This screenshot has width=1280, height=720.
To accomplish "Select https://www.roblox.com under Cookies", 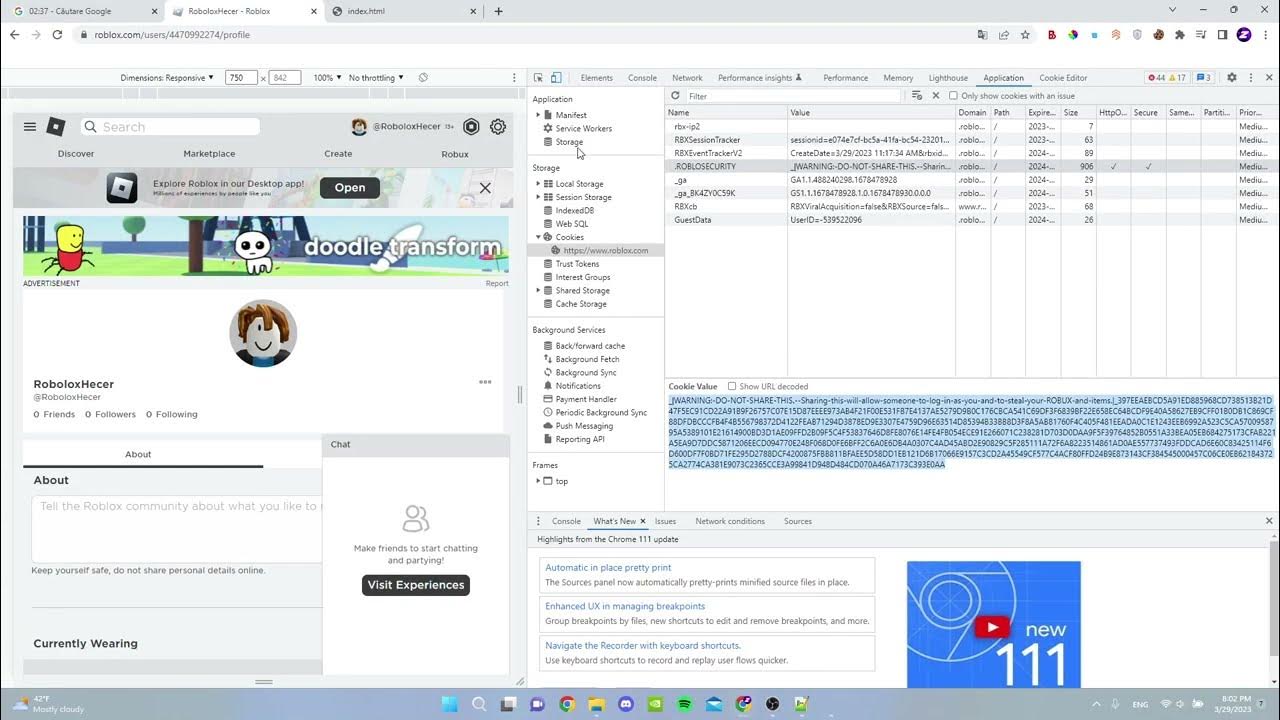I will pos(605,250).
